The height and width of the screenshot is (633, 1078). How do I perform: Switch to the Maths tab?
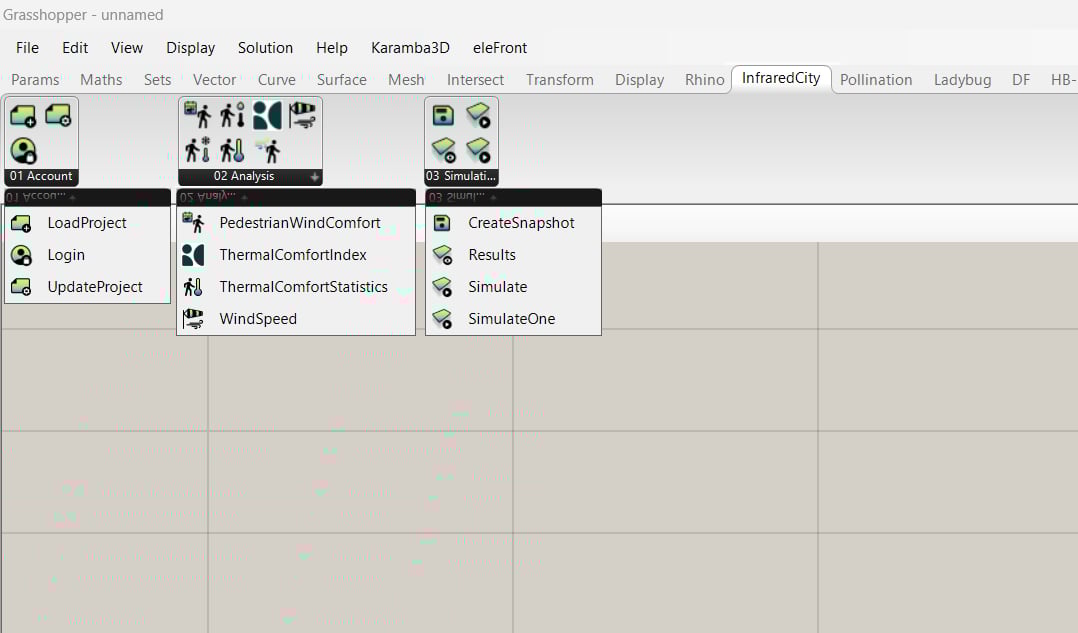click(x=101, y=80)
